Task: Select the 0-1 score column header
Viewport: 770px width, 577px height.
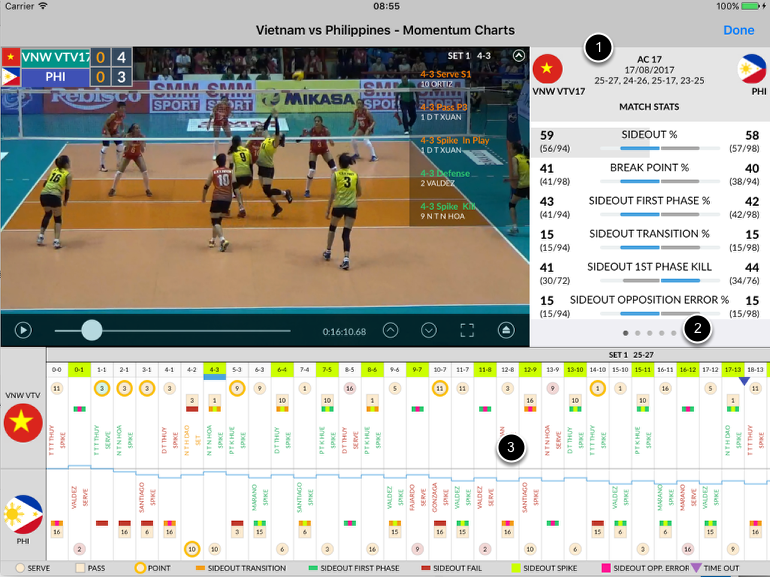Action: pyautogui.click(x=79, y=370)
